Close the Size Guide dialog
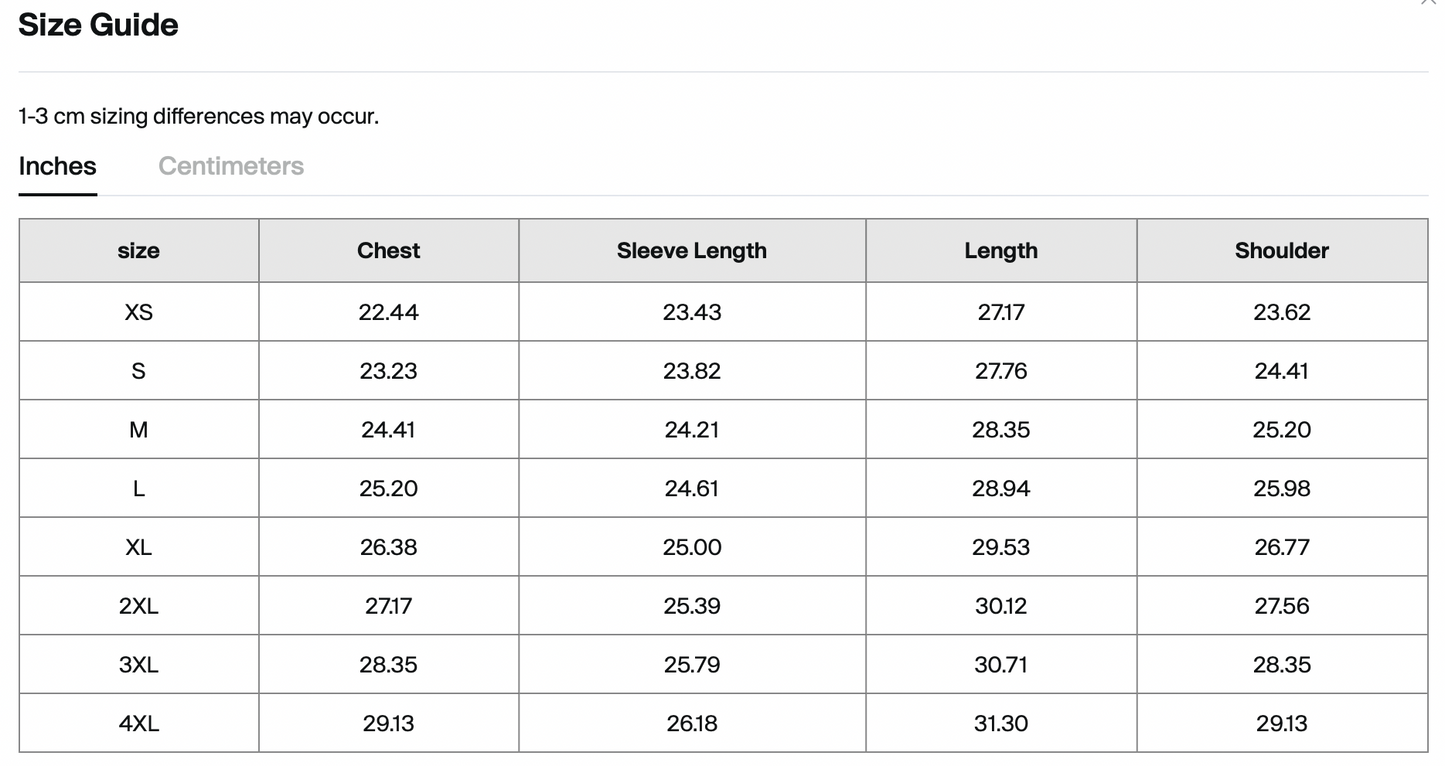1445x766 pixels. pyautogui.click(x=1429, y=3)
